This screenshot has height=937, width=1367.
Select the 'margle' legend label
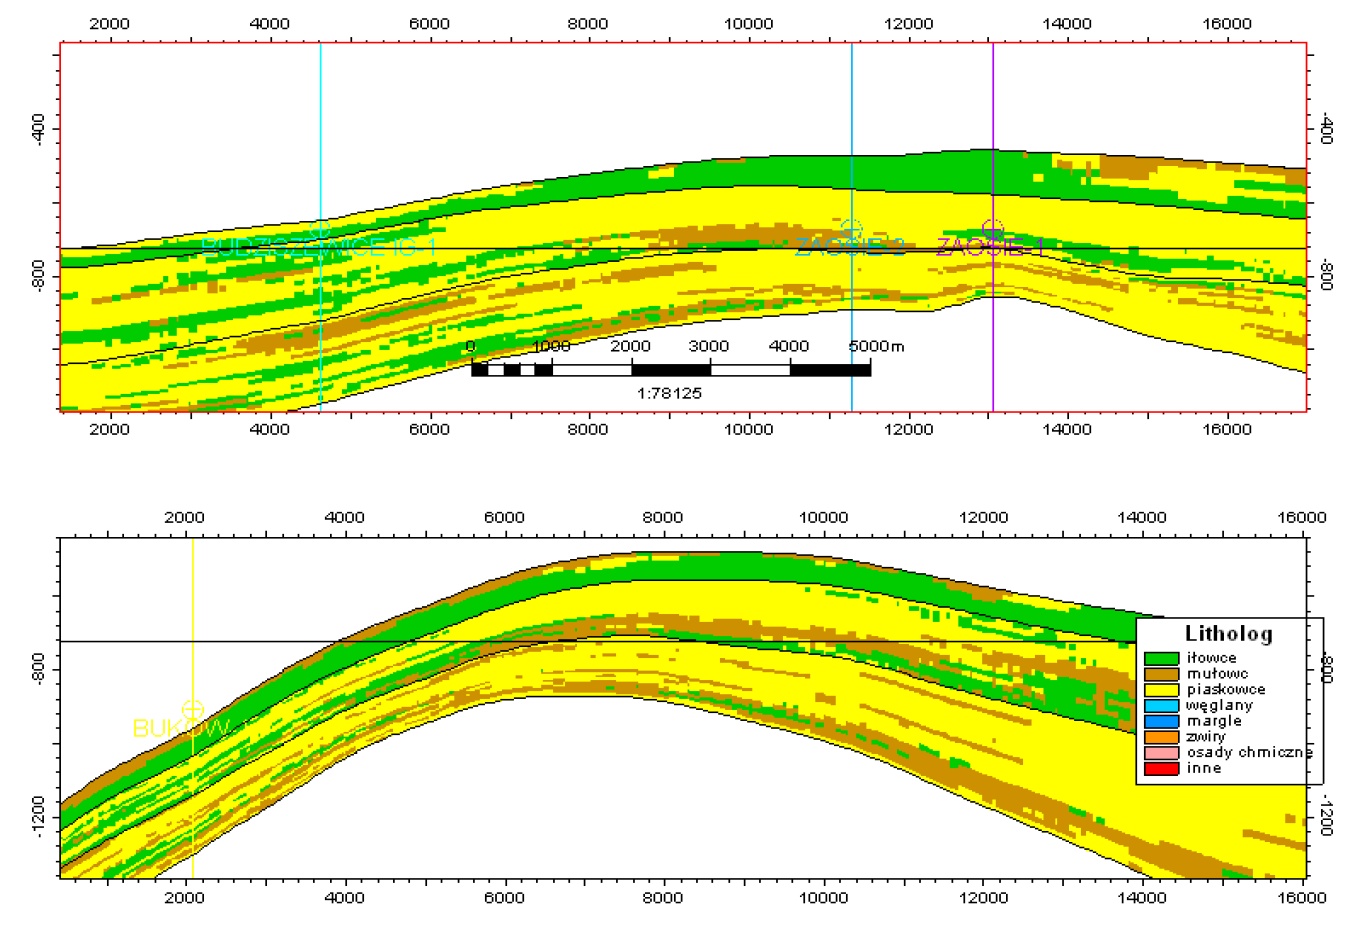coord(1214,721)
